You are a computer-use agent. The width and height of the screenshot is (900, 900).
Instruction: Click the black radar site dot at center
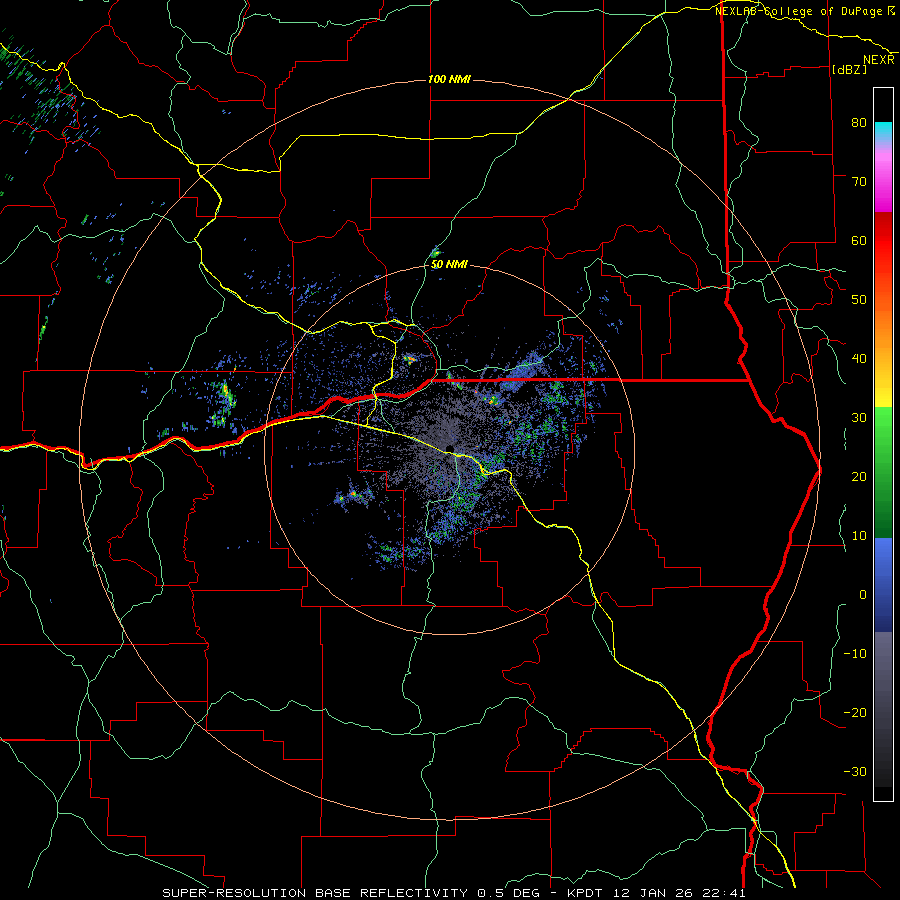coord(449,449)
